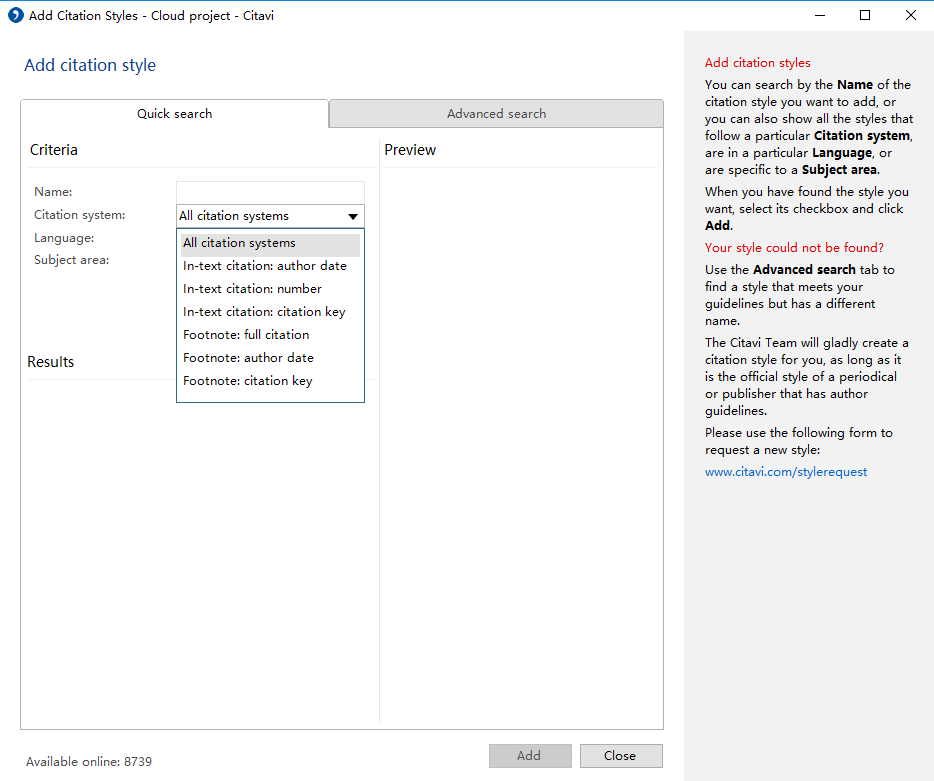The image size is (934, 781).
Task: Click the window close X button
Action: point(911,15)
